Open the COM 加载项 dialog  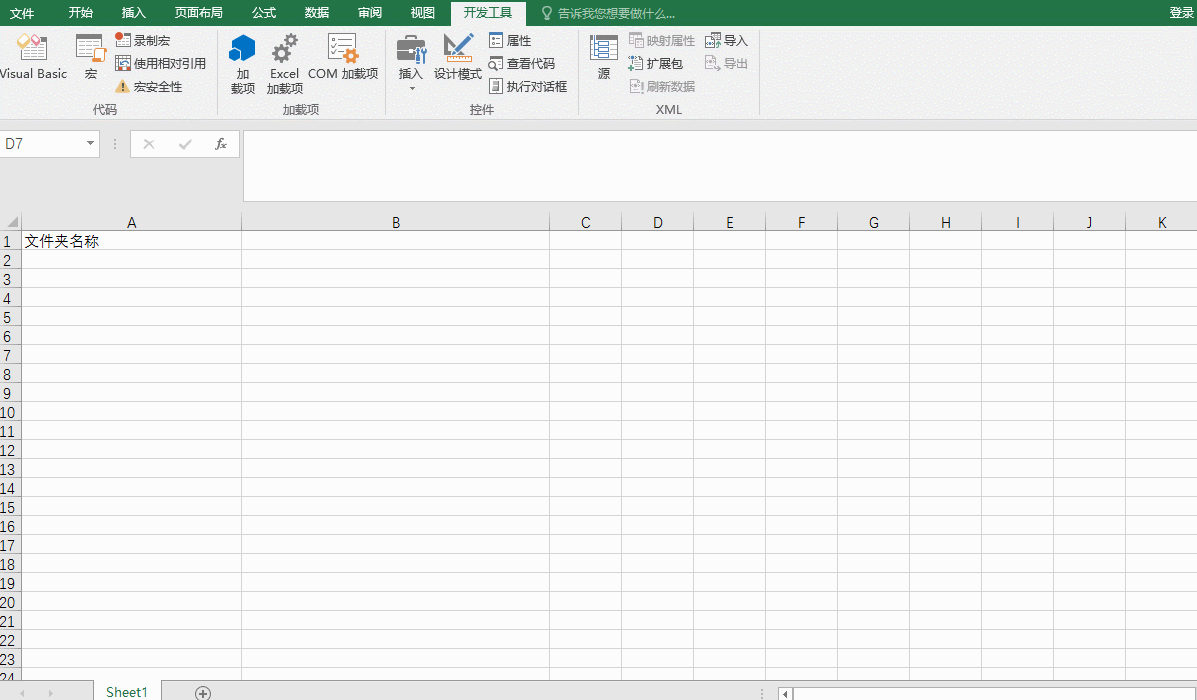coord(341,60)
